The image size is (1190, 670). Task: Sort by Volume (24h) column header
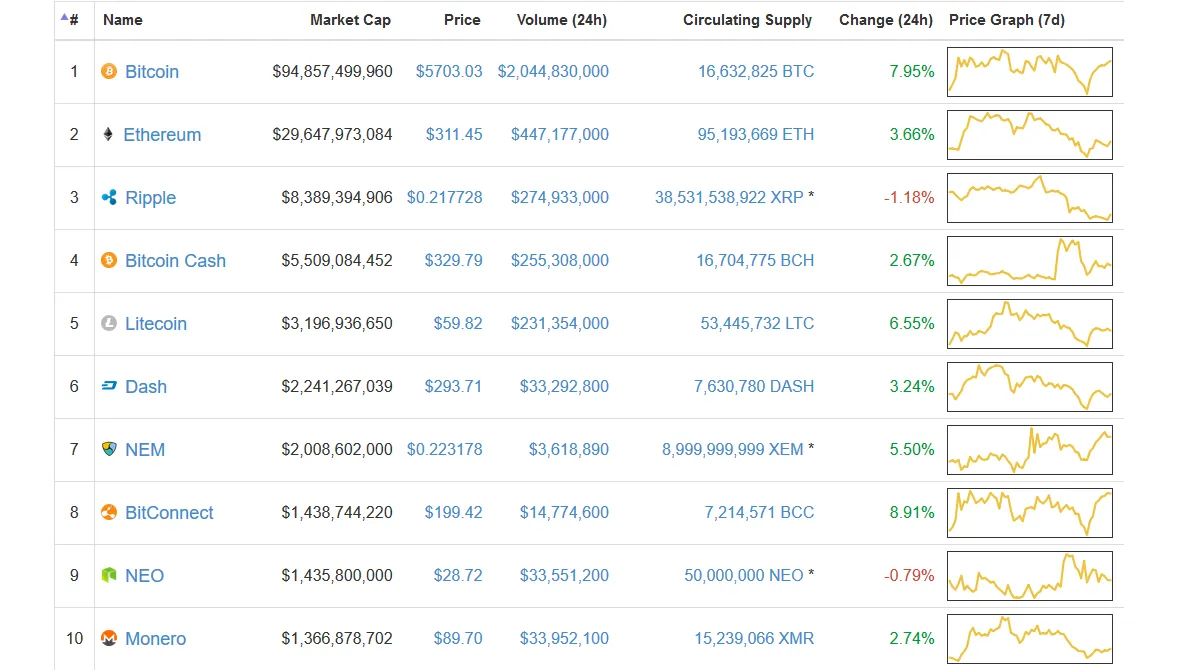[x=562, y=20]
